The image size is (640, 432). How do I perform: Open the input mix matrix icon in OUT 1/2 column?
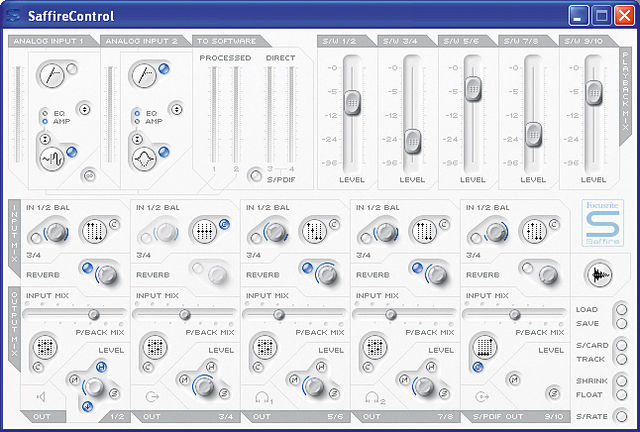[94, 231]
